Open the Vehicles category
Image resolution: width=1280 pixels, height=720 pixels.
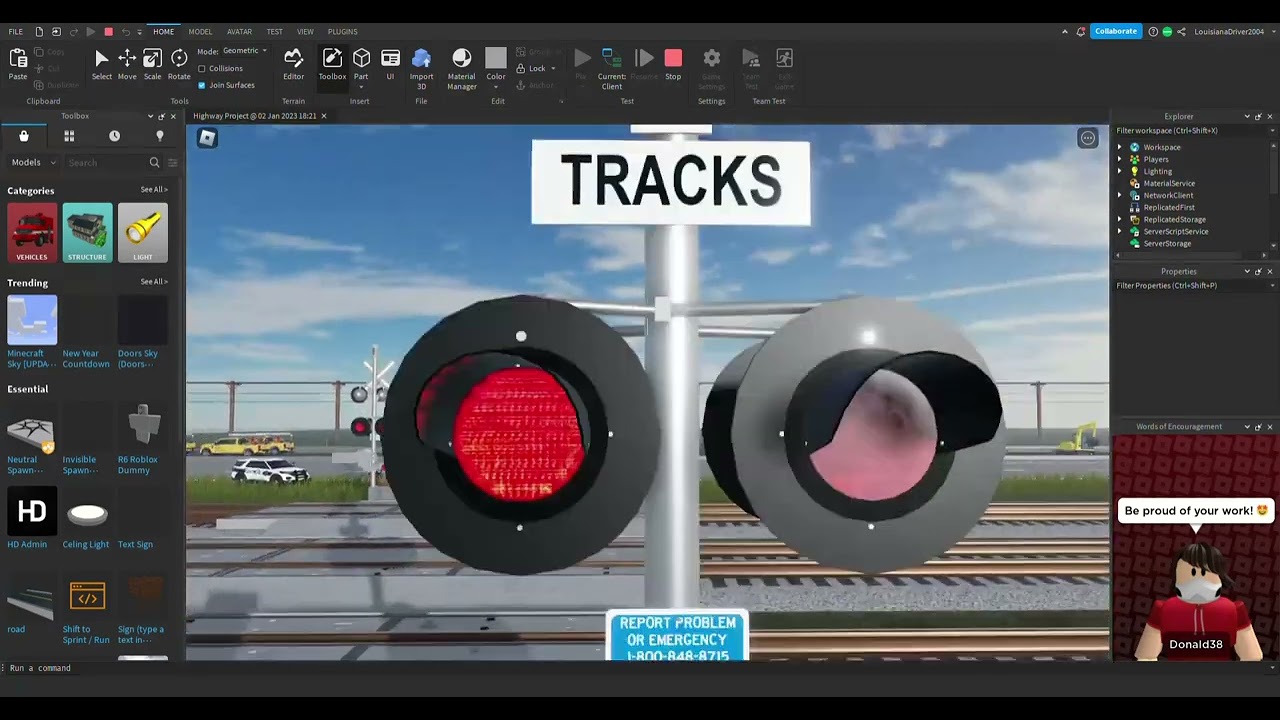click(x=32, y=233)
